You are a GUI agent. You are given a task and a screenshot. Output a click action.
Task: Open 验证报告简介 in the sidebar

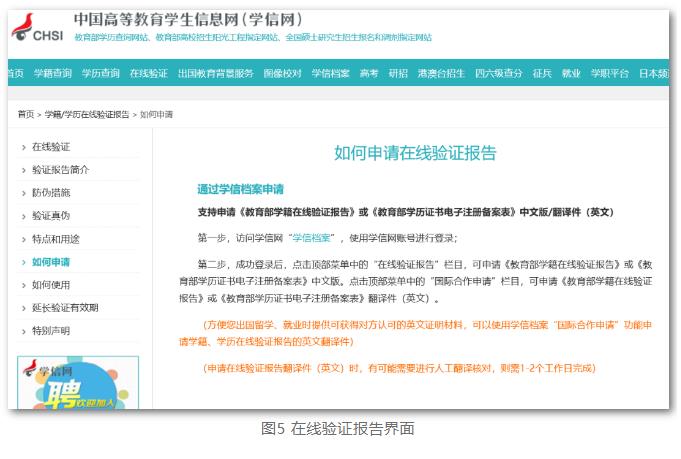pyautogui.click(x=60, y=170)
